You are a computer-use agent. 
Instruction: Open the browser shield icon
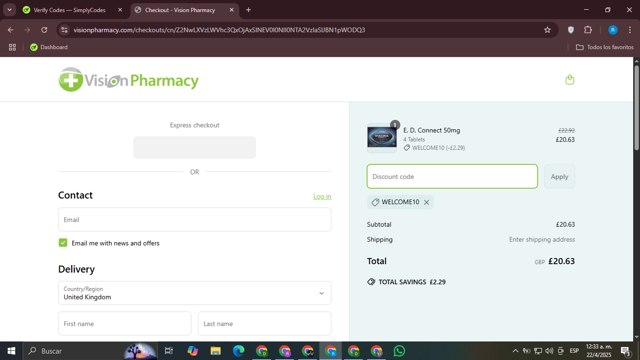(x=571, y=30)
